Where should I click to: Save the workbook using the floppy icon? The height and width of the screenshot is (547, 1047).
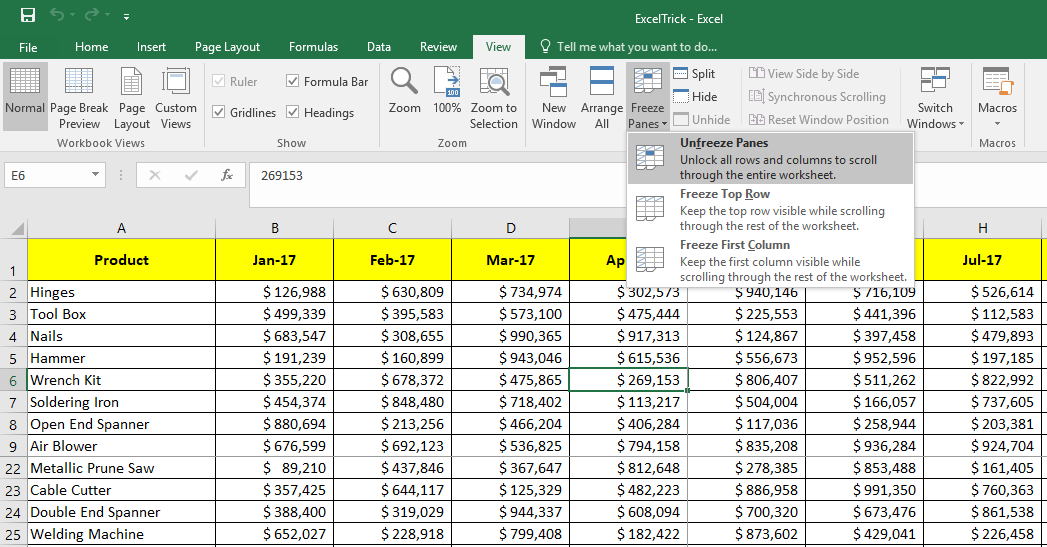coord(28,16)
